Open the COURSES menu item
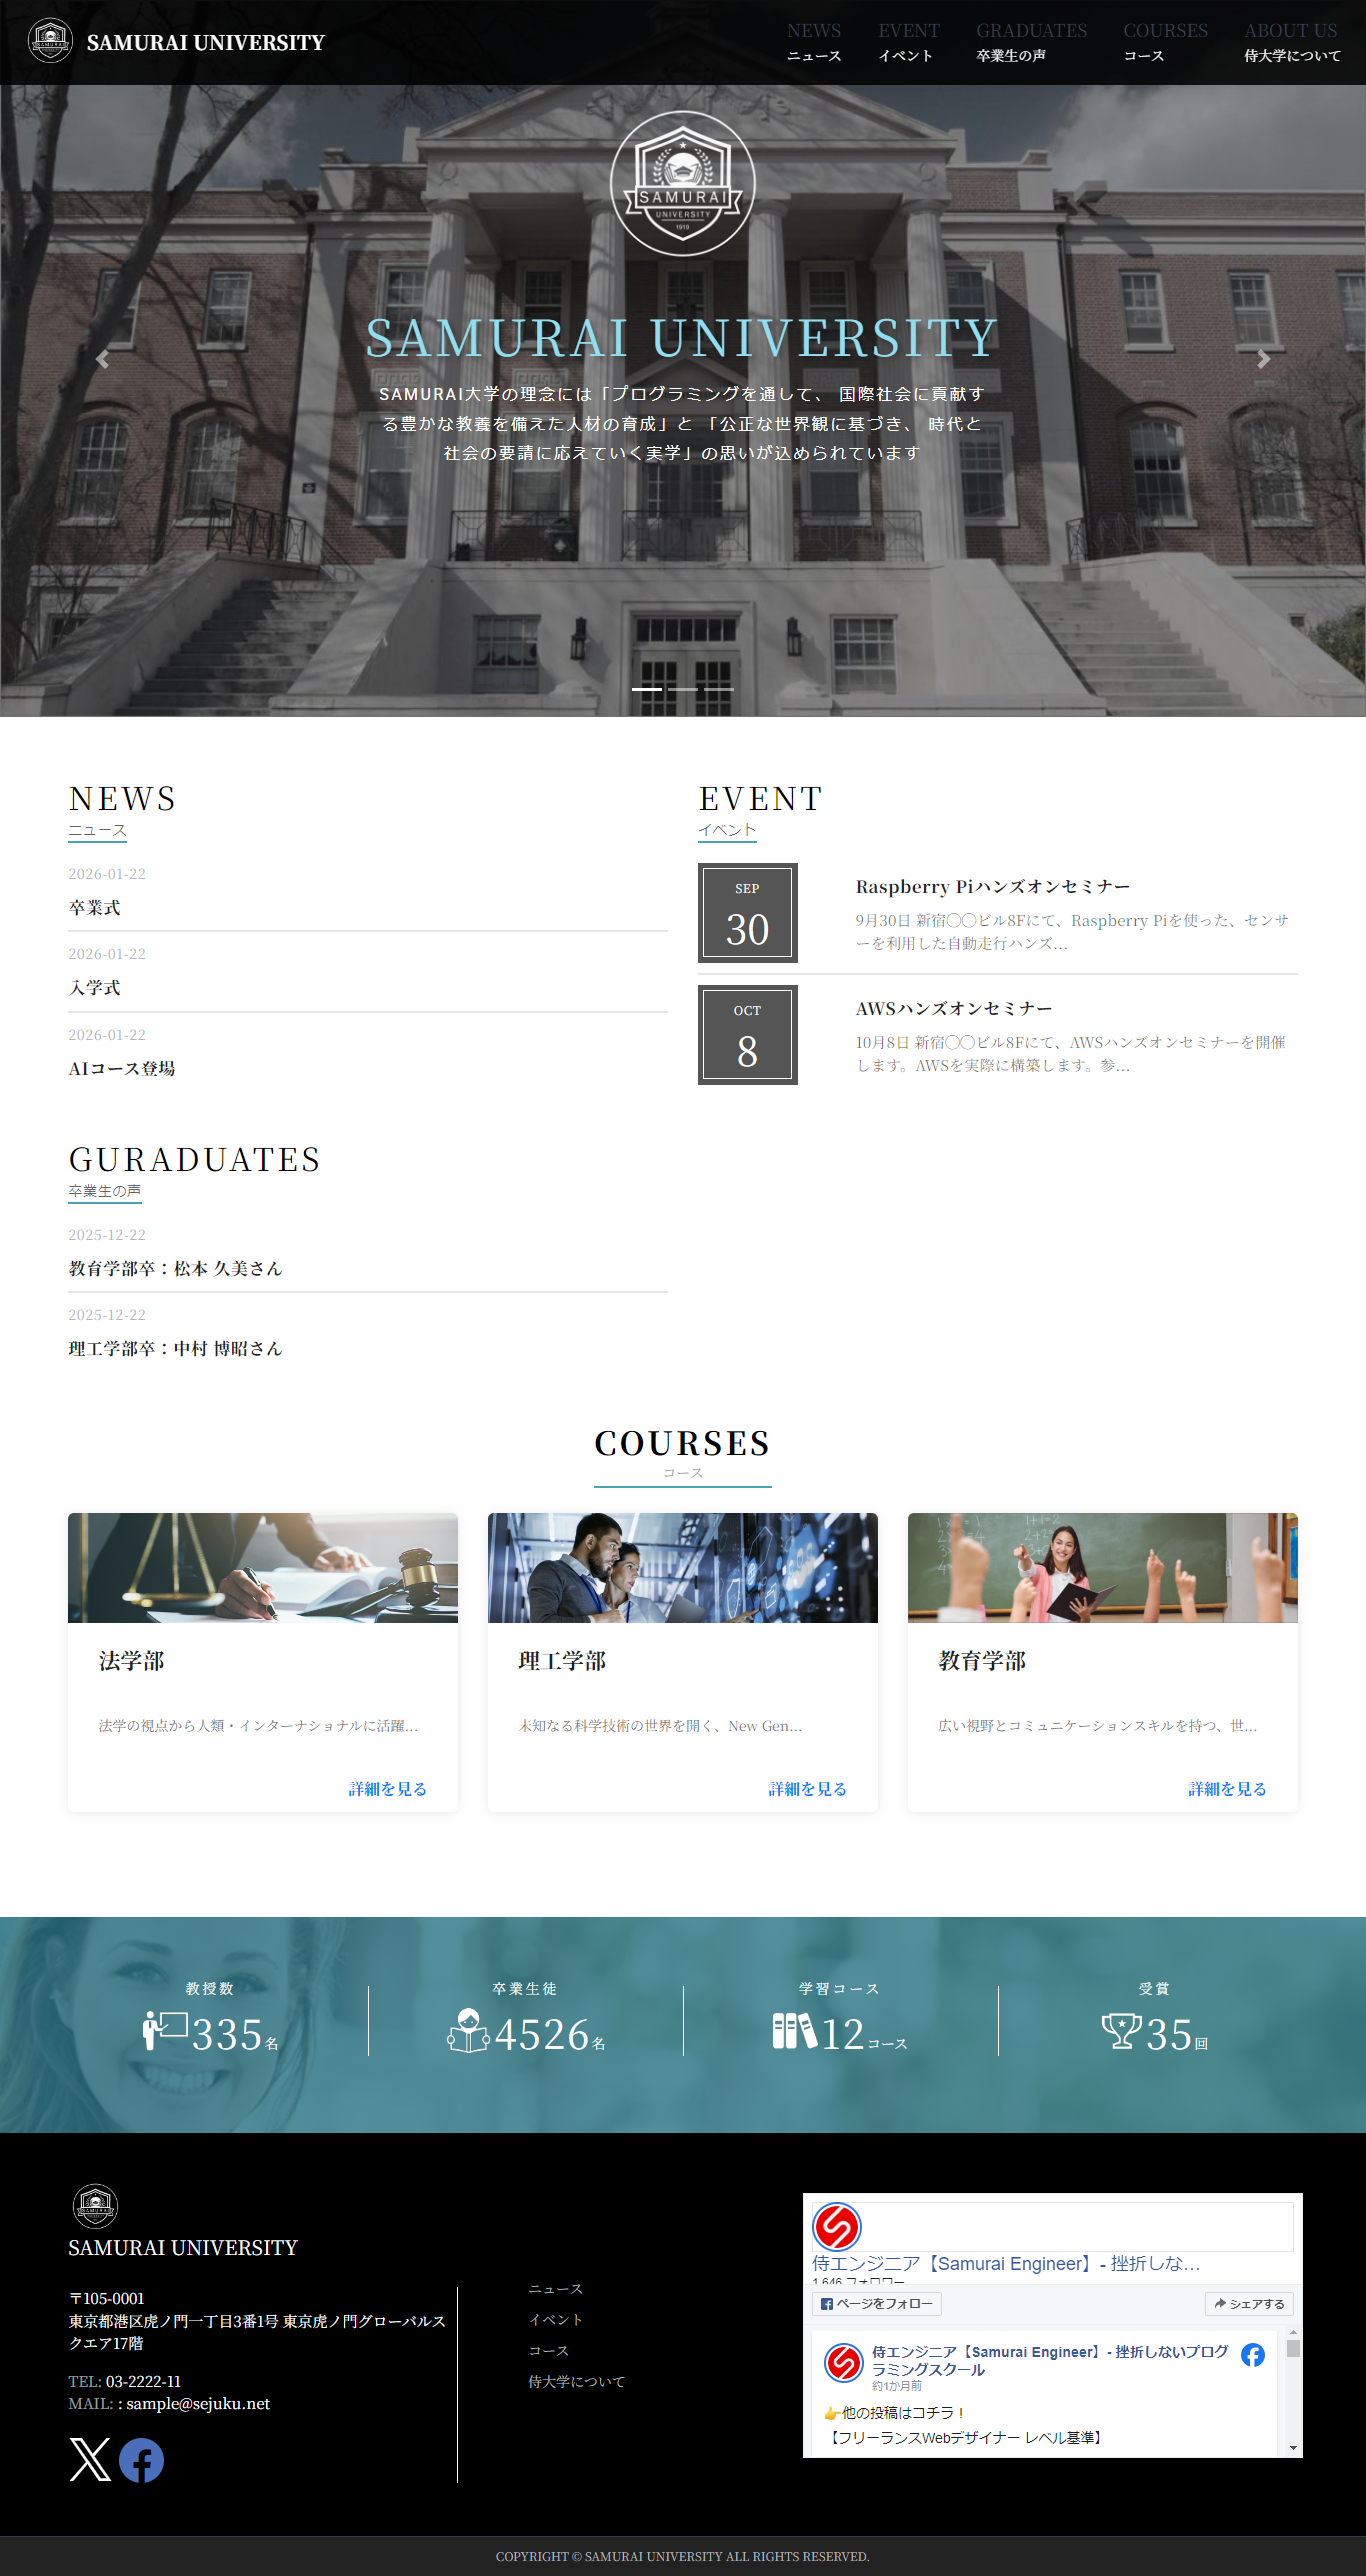 pos(1165,42)
